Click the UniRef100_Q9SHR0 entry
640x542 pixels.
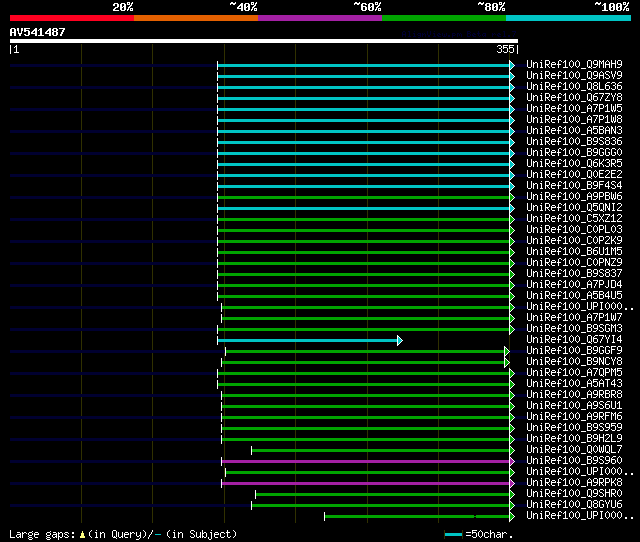574,494
